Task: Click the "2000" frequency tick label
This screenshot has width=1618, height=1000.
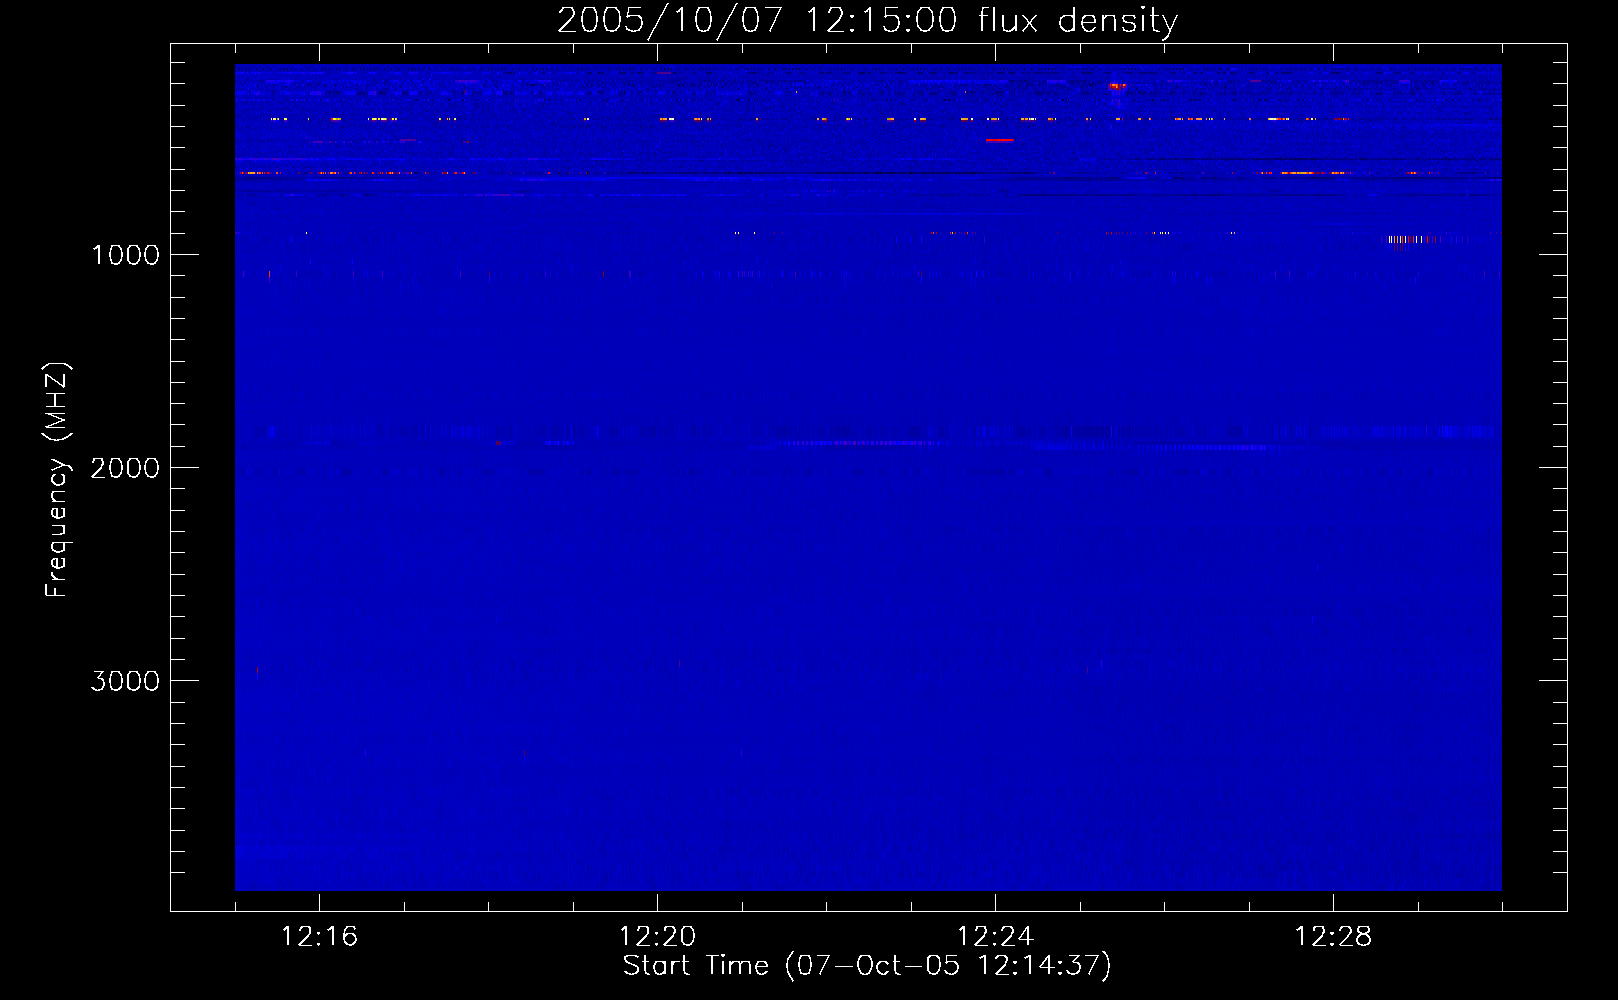Action: tap(125, 468)
